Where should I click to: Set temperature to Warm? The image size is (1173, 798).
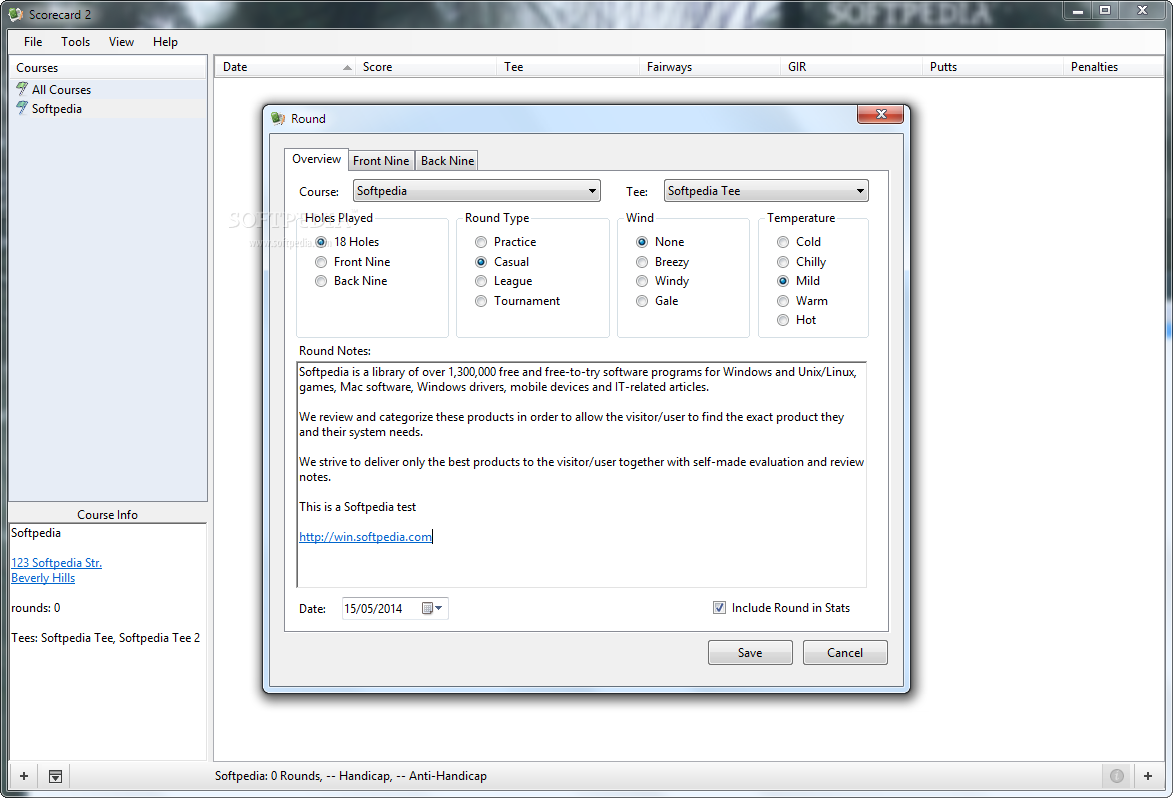803,301
